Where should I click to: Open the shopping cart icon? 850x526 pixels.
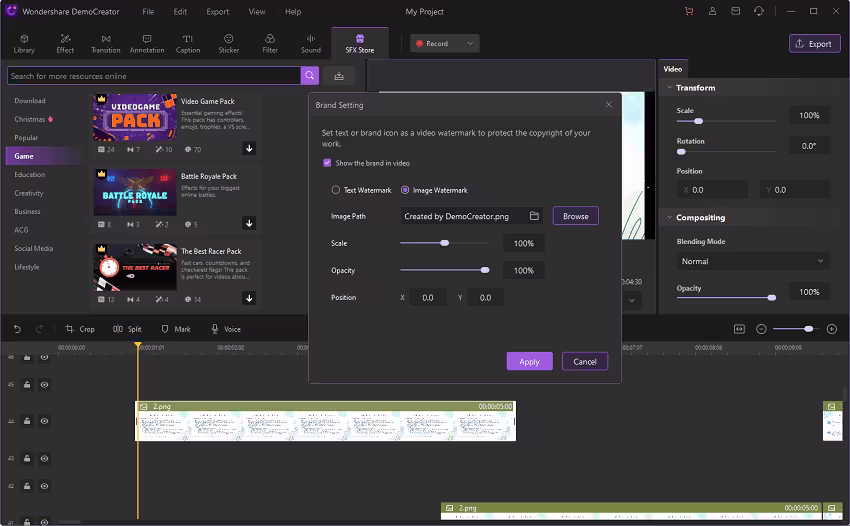click(689, 11)
